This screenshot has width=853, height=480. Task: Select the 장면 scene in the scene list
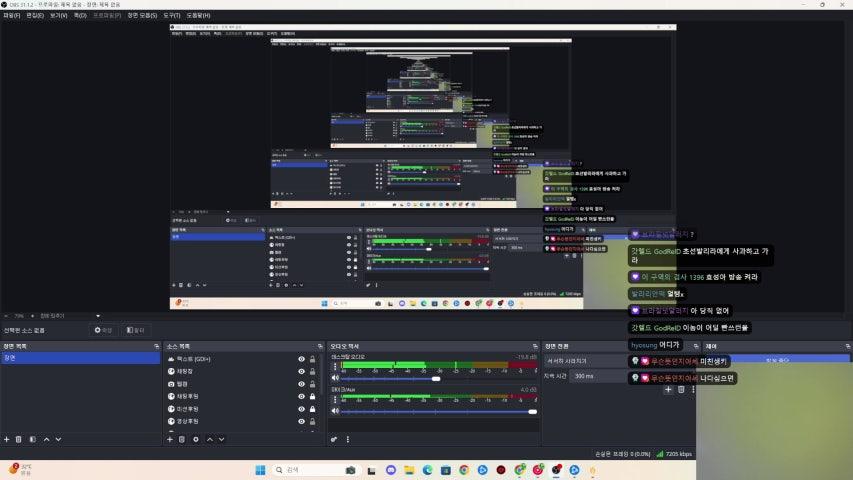[x=81, y=358]
